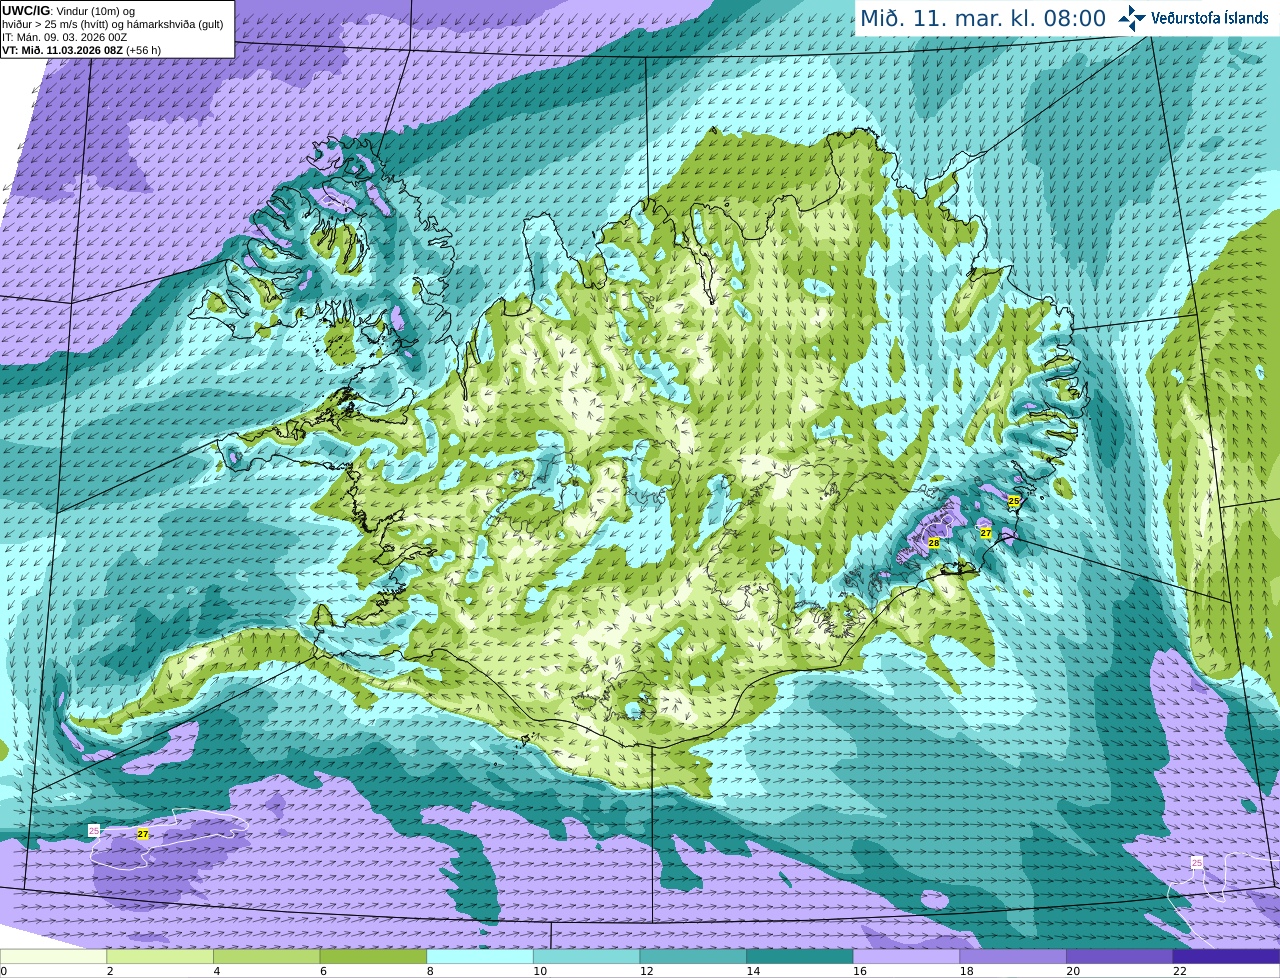Click the legend value 14
The width and height of the screenshot is (1280, 978).
pyautogui.click(x=753, y=971)
